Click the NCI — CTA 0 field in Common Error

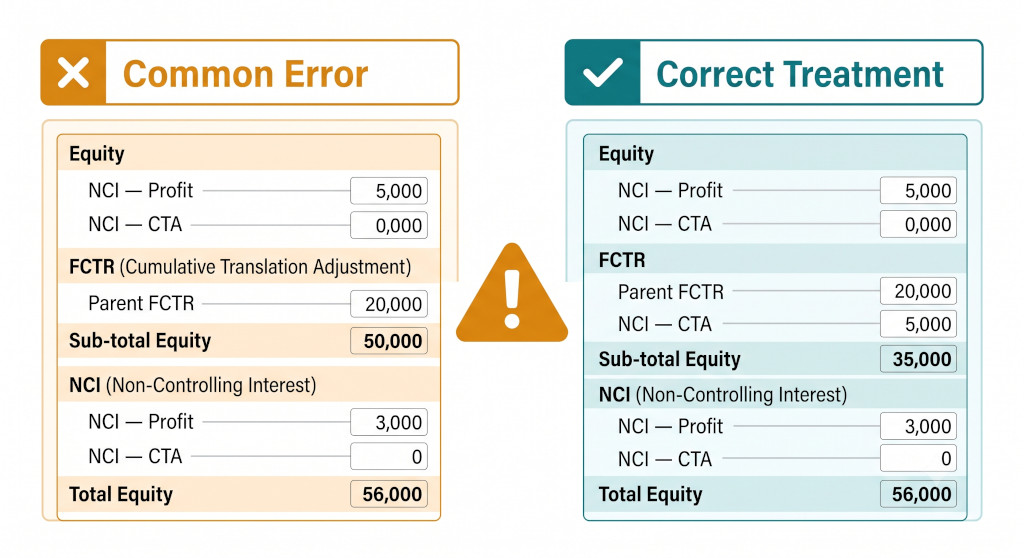pos(389,457)
